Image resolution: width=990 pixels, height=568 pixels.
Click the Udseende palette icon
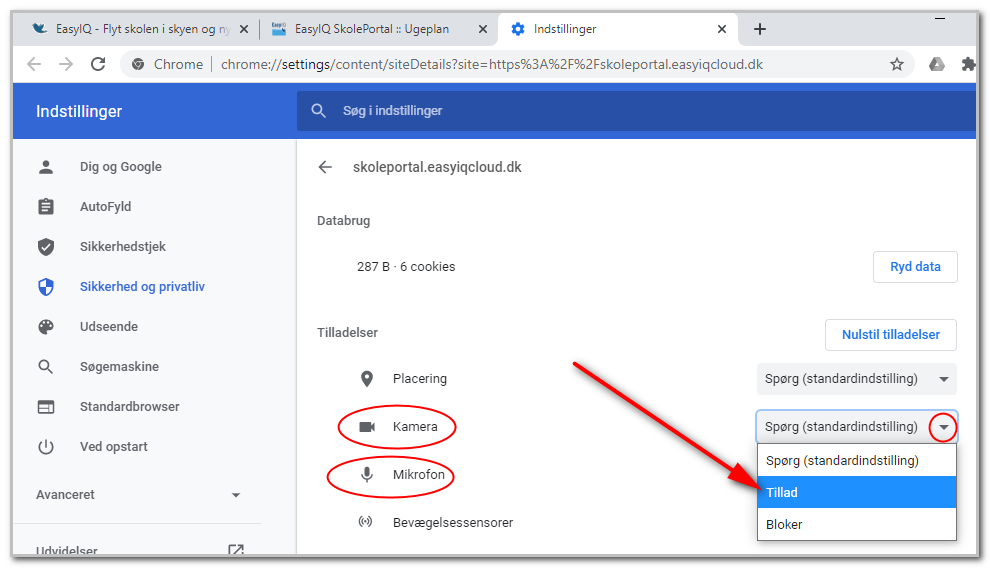46,326
